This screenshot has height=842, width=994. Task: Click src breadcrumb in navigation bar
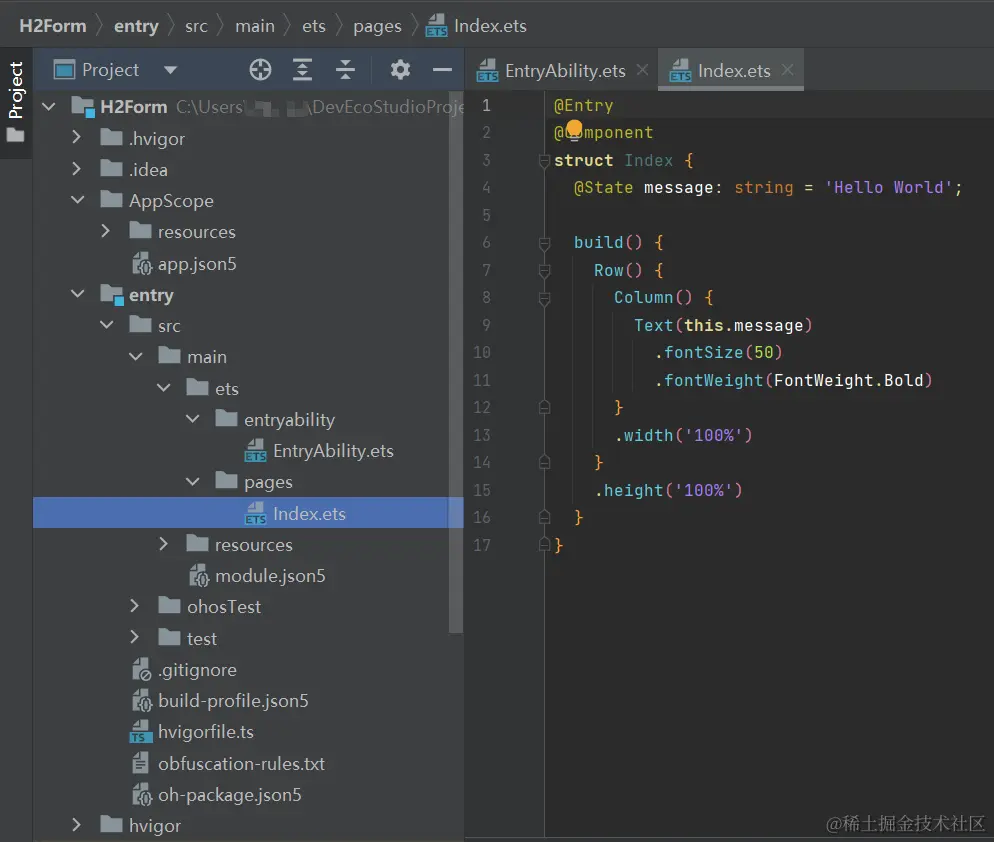click(196, 26)
